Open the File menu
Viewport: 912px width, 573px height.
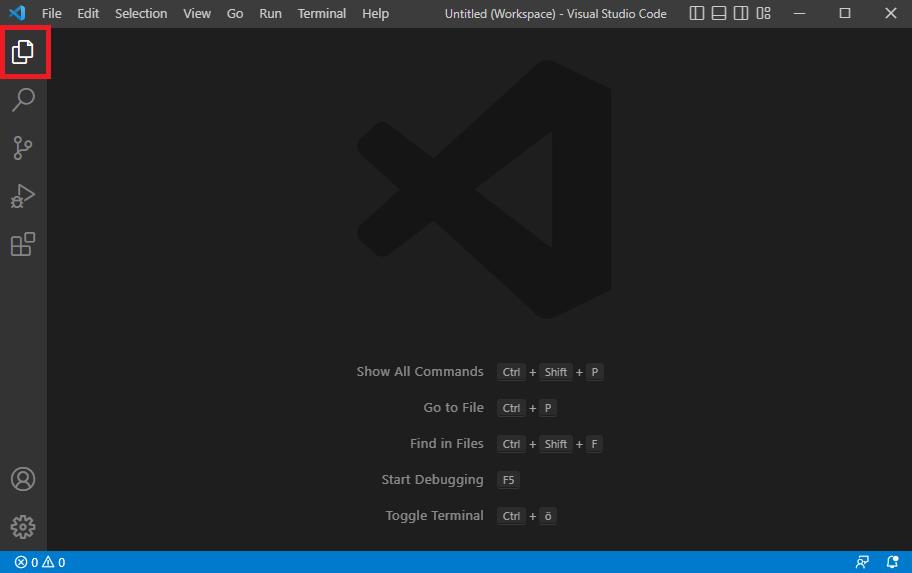[52, 13]
